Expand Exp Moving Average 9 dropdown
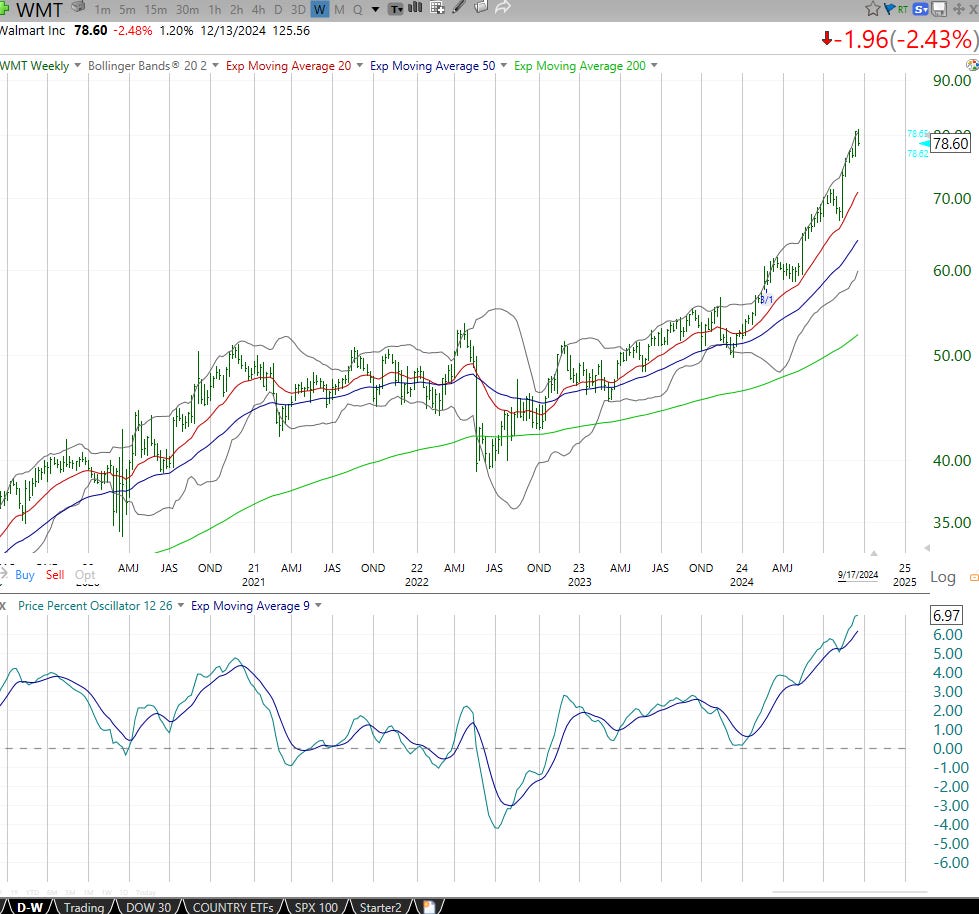 coord(318,605)
